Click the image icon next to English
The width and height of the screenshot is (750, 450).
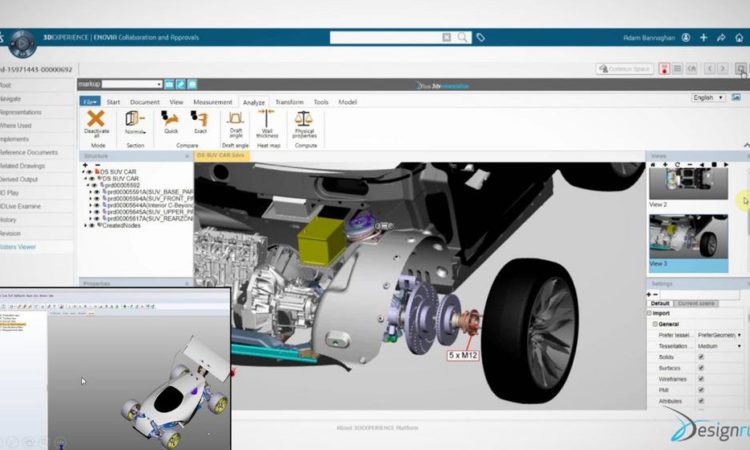click(736, 97)
